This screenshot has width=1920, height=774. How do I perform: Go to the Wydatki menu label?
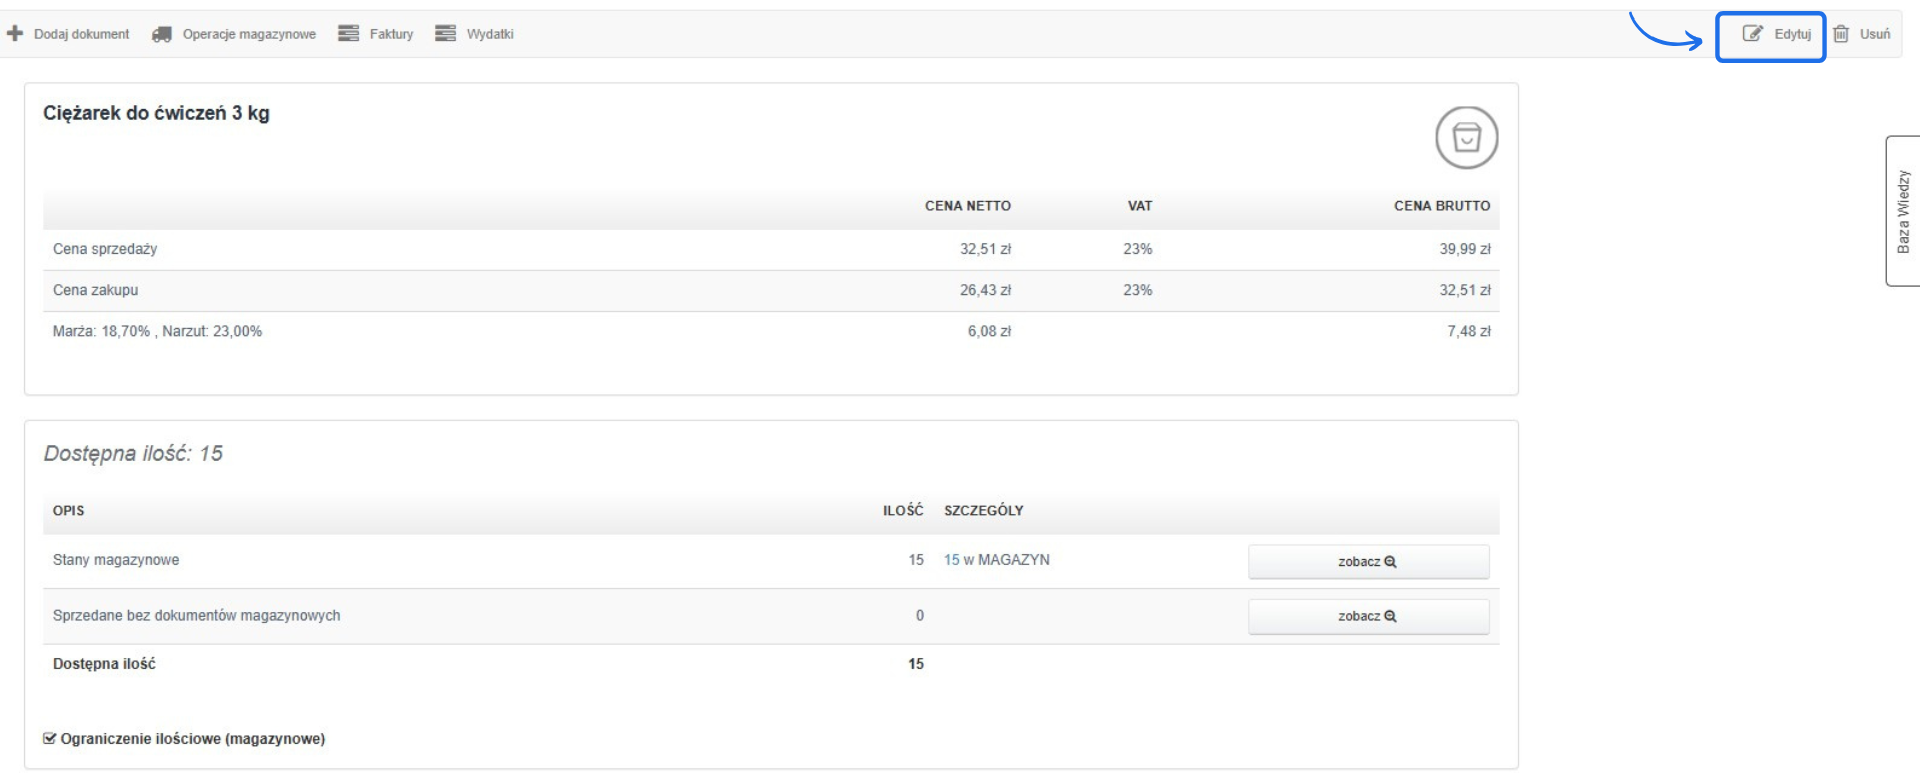[x=490, y=34]
